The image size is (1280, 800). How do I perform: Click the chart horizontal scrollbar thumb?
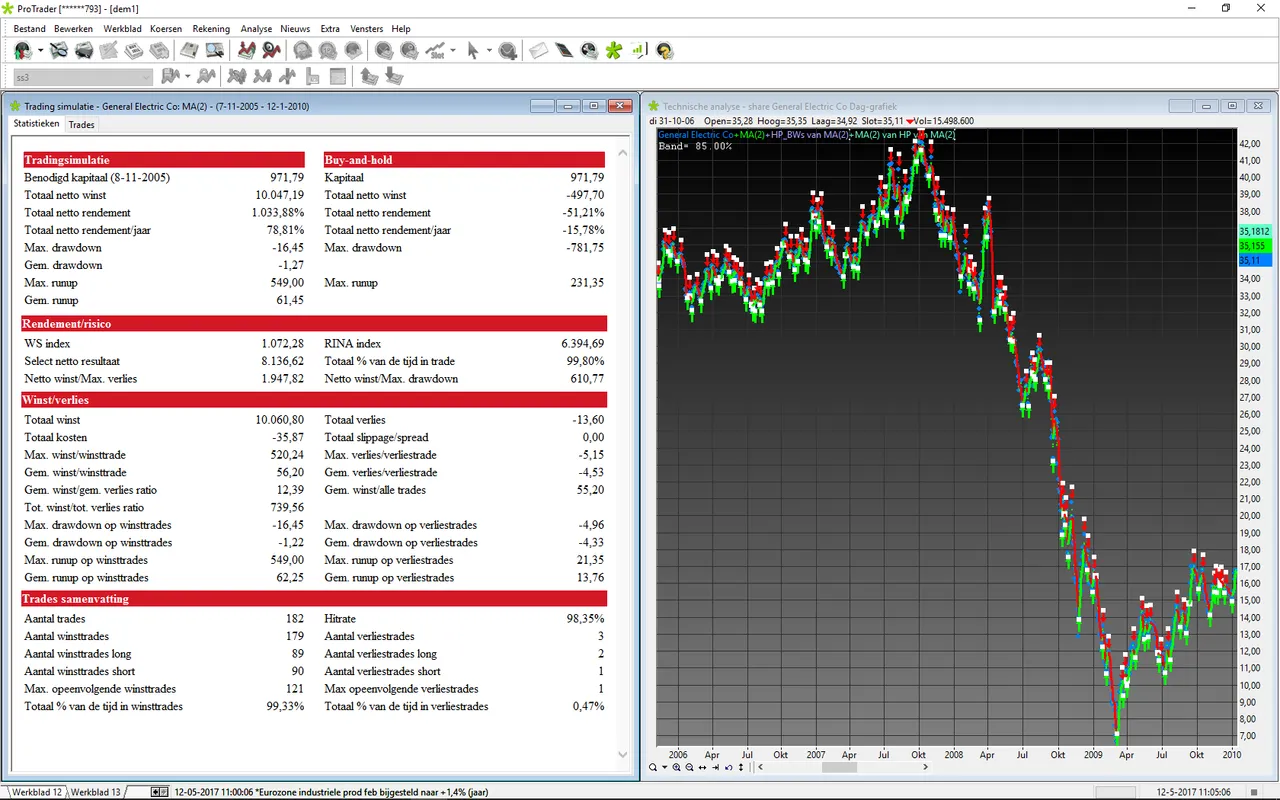pos(840,767)
